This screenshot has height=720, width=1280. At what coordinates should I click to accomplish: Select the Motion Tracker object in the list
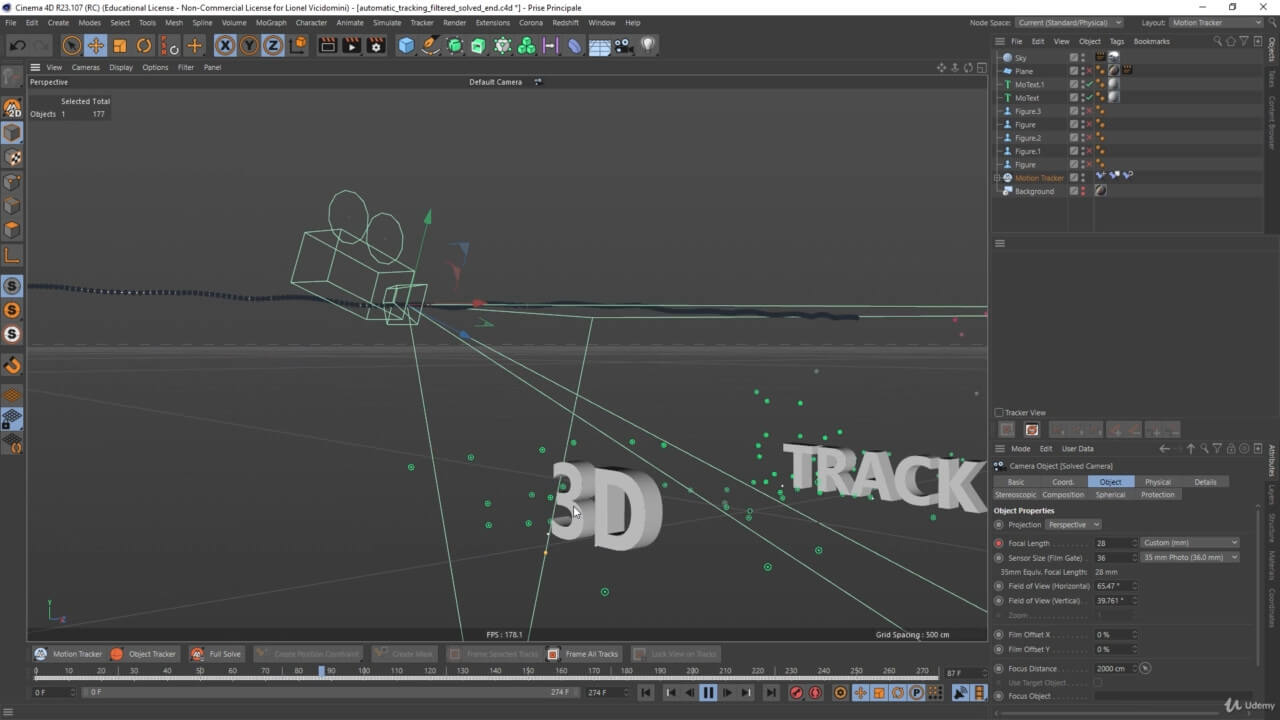pyautogui.click(x=1039, y=178)
